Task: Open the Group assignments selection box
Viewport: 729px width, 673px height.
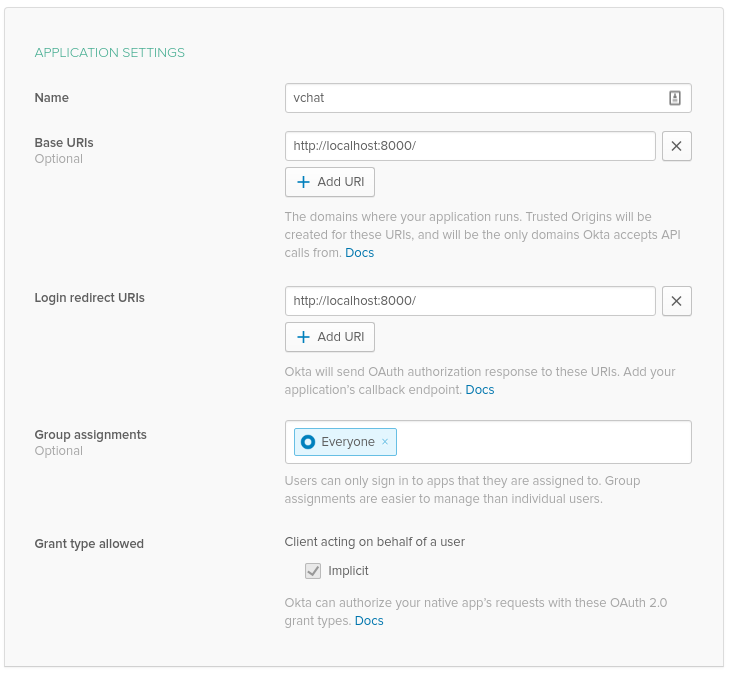Action: (x=540, y=442)
